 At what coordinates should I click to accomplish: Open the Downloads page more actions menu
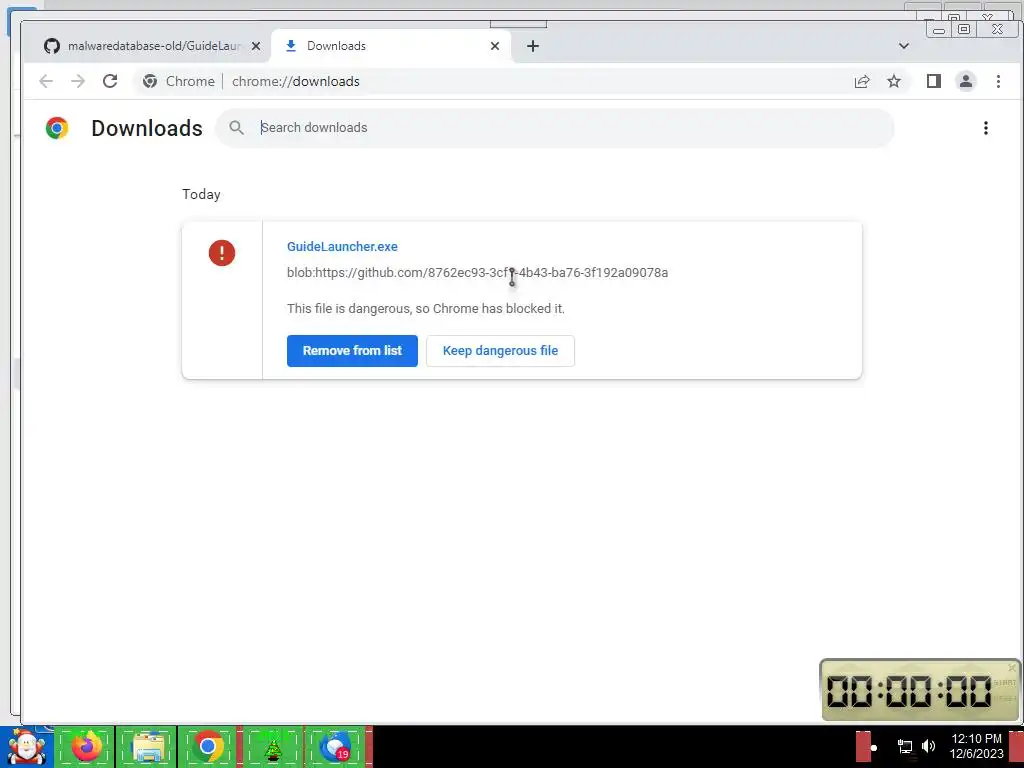pos(985,128)
